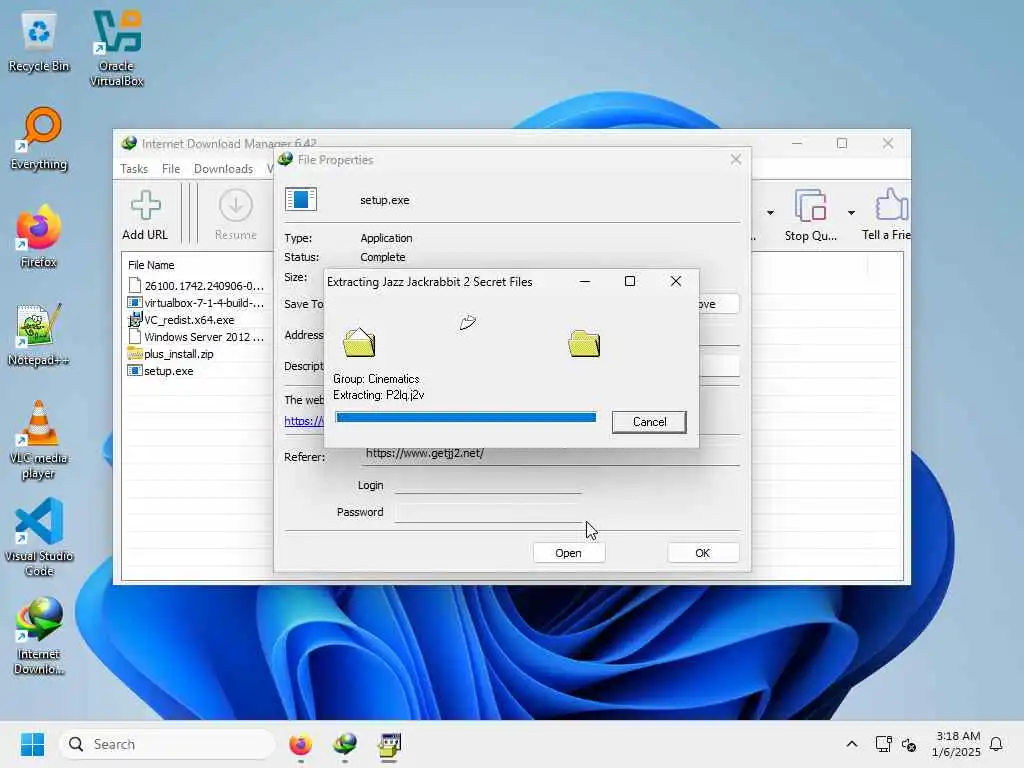Open Internet Download Manager desktop shortcut
The image size is (1024, 768).
(x=39, y=635)
